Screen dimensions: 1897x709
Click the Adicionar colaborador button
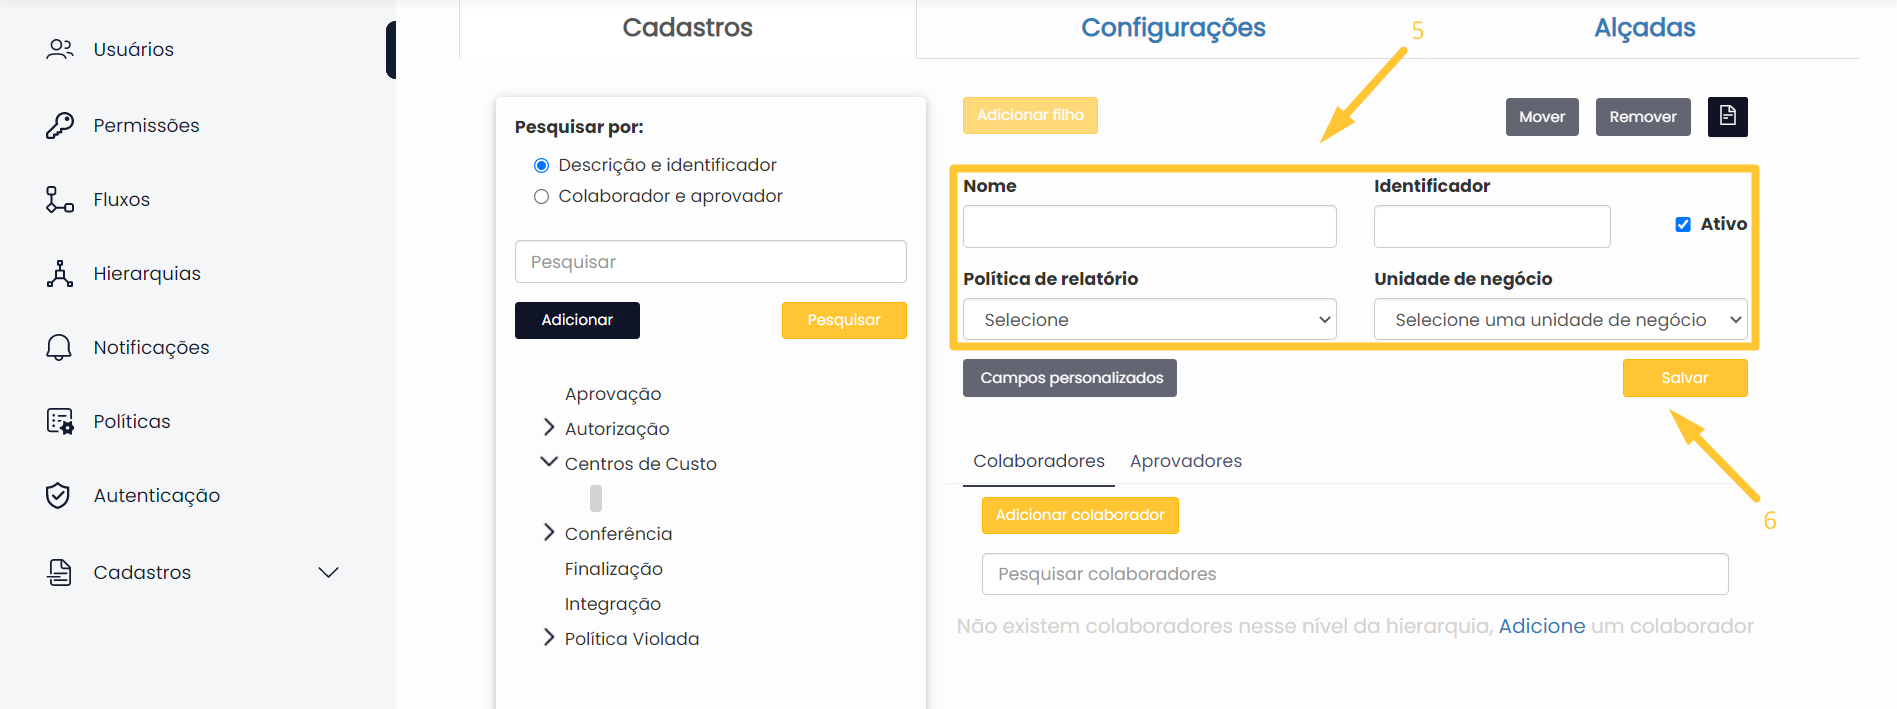click(x=1079, y=515)
